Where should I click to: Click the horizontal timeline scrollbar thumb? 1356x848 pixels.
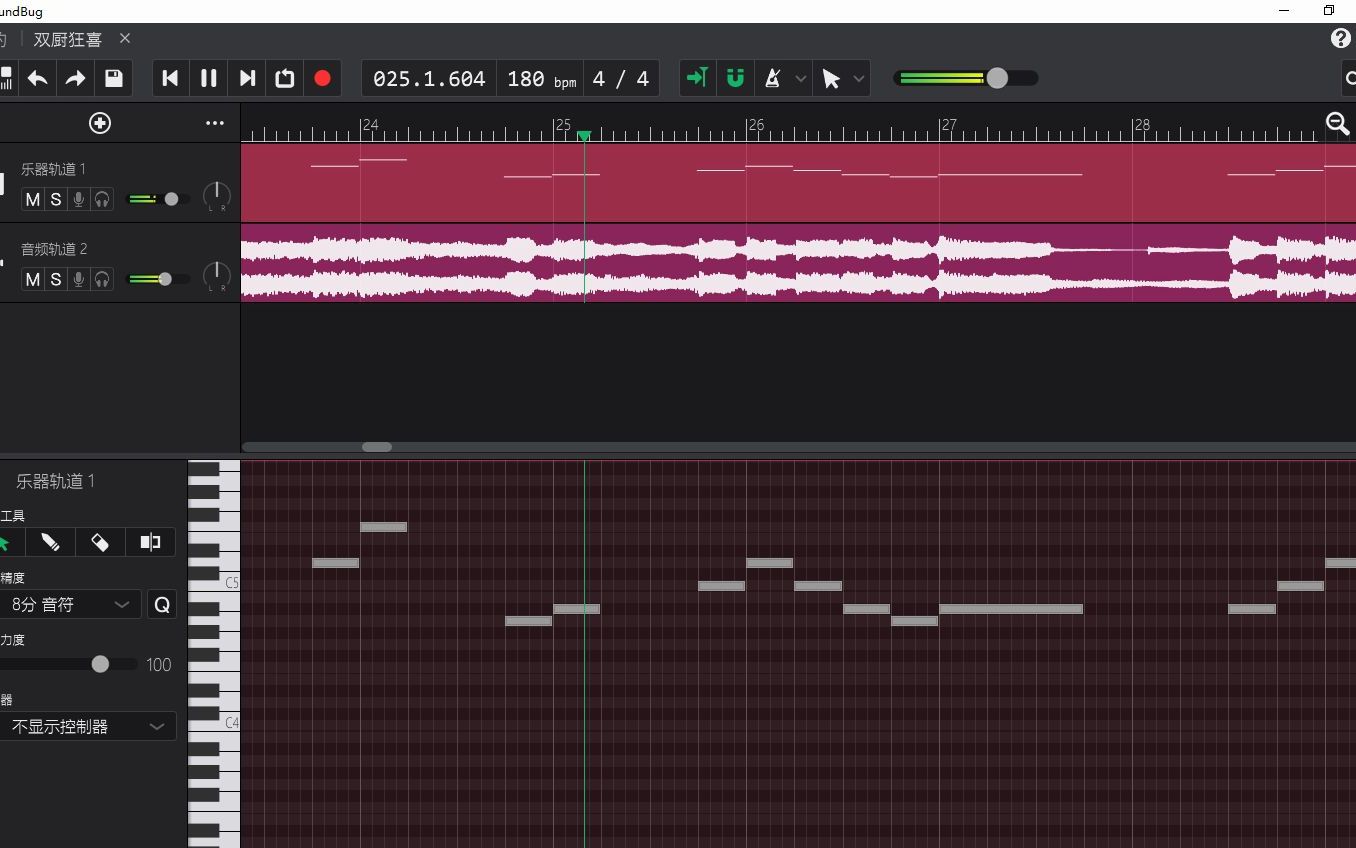click(x=377, y=447)
